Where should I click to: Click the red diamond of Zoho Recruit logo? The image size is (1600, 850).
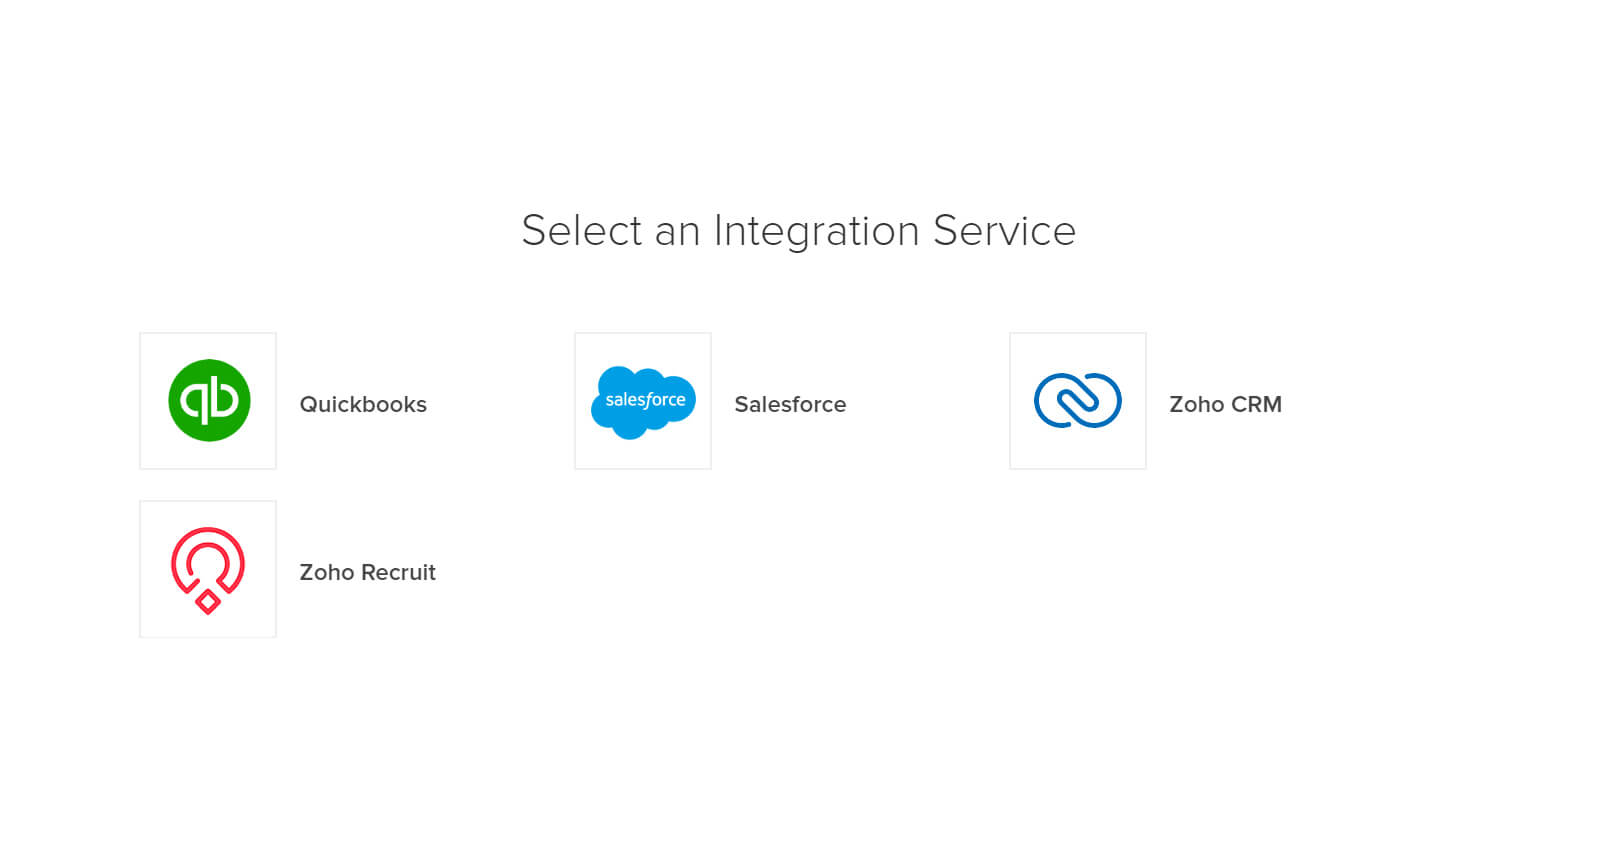[x=208, y=601]
